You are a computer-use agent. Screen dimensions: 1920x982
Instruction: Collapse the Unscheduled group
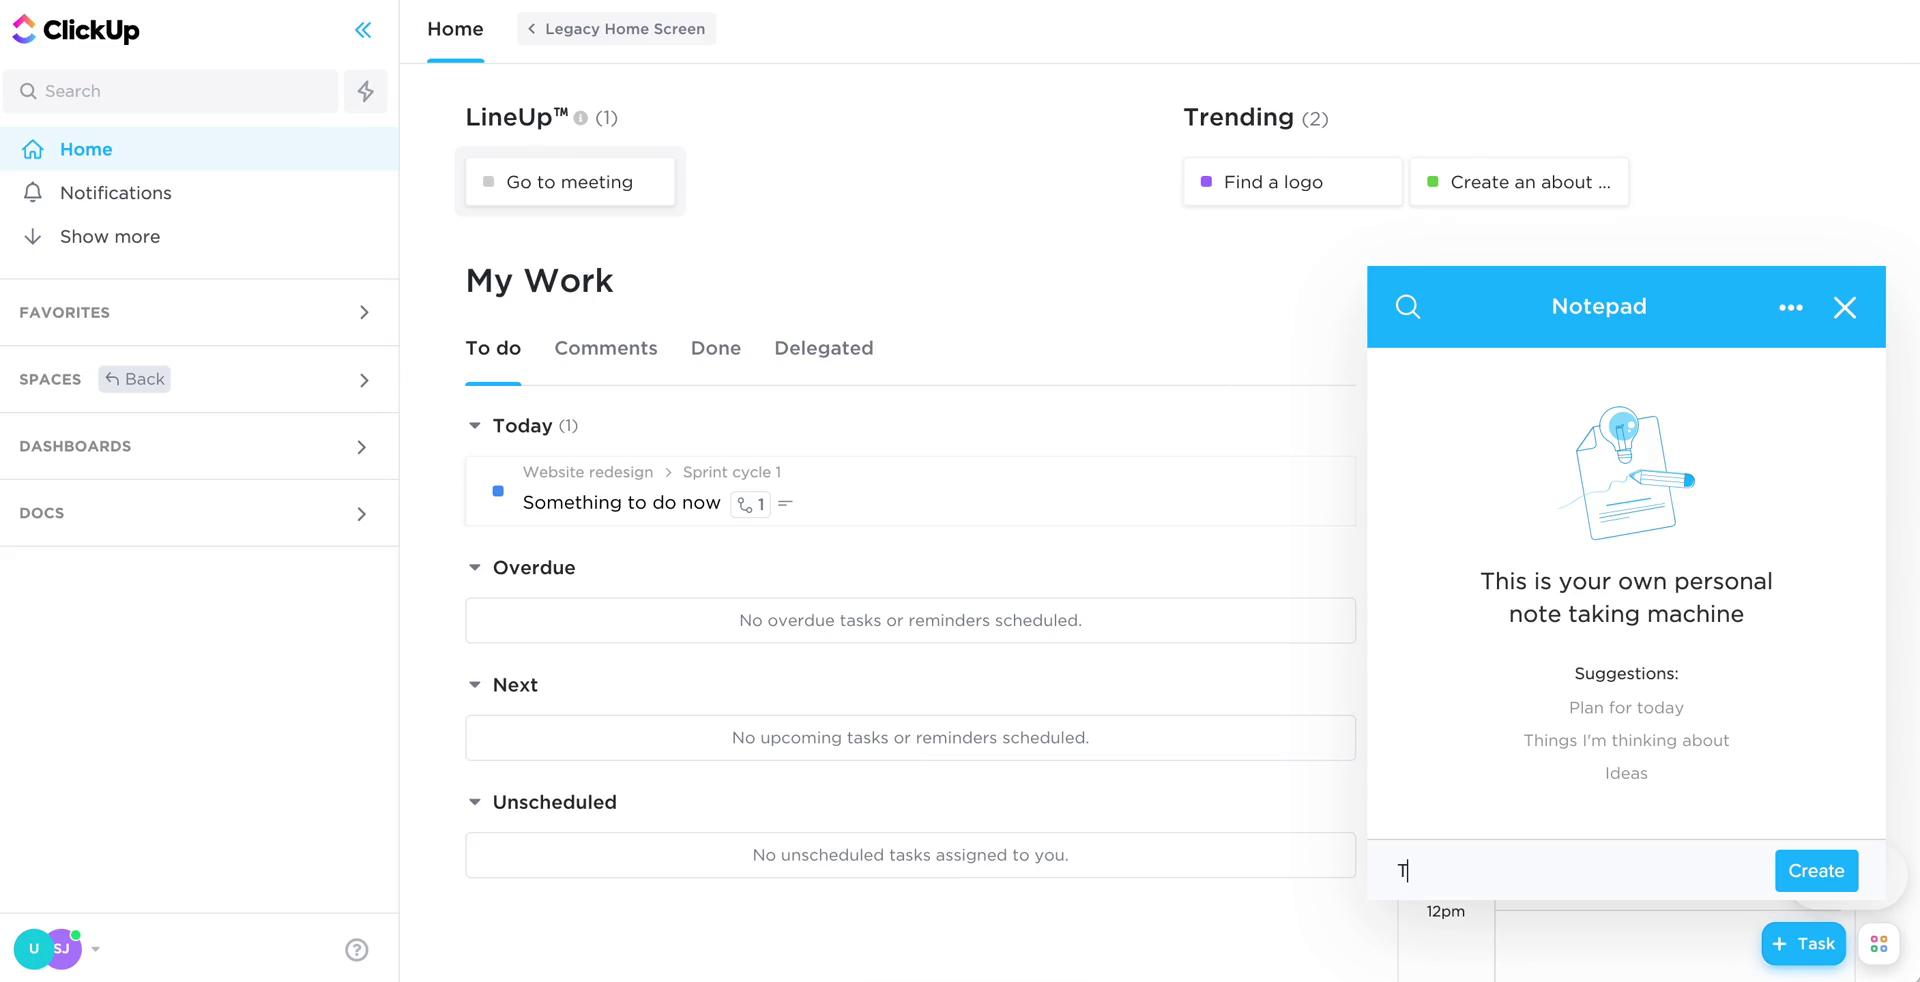pyautogui.click(x=475, y=802)
